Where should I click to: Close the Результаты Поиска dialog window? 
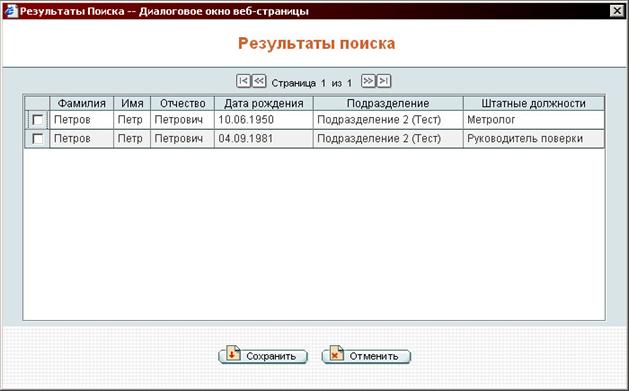[617, 11]
